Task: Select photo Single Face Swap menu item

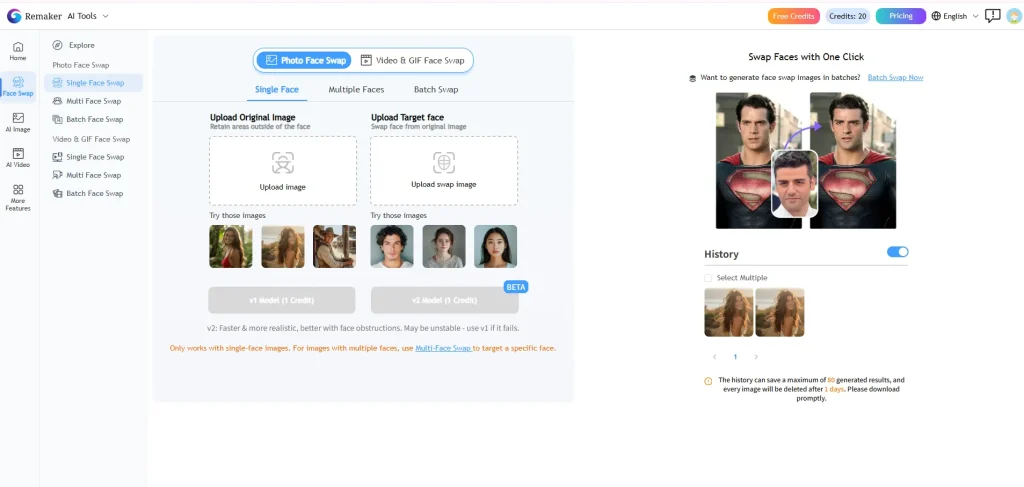Action: pos(93,83)
